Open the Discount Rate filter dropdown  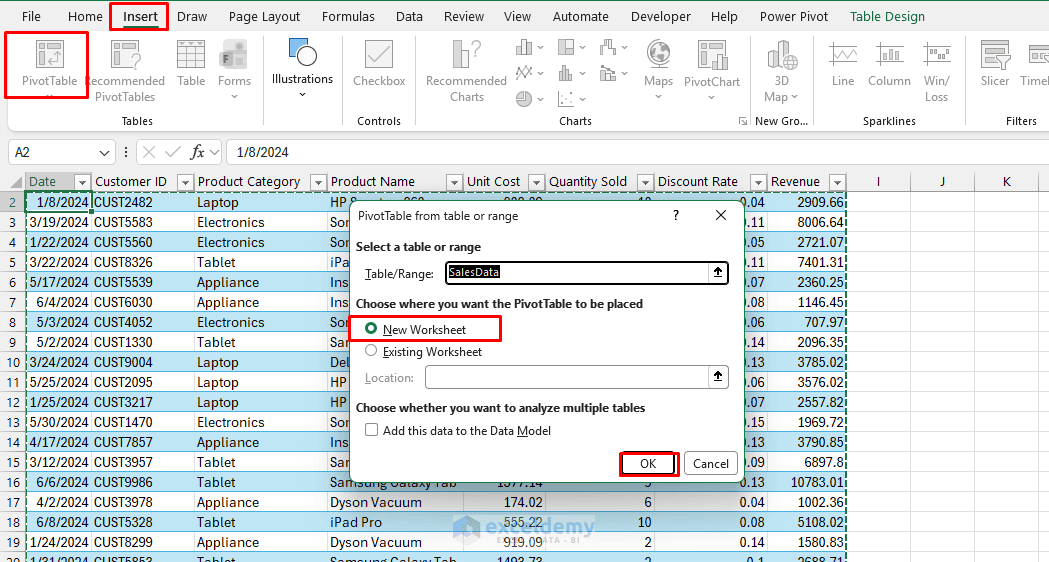coord(757,182)
